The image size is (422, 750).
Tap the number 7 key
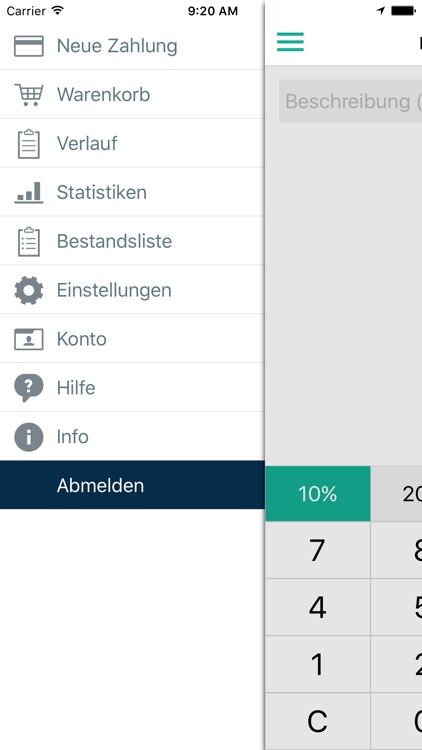pyautogui.click(x=318, y=550)
